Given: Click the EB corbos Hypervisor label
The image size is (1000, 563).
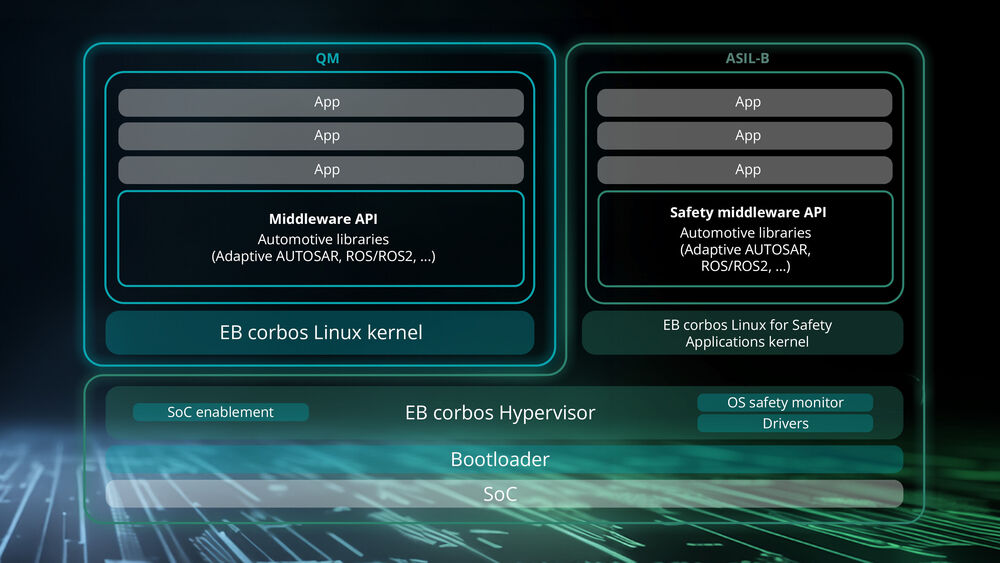Looking at the screenshot, I should tap(500, 413).
